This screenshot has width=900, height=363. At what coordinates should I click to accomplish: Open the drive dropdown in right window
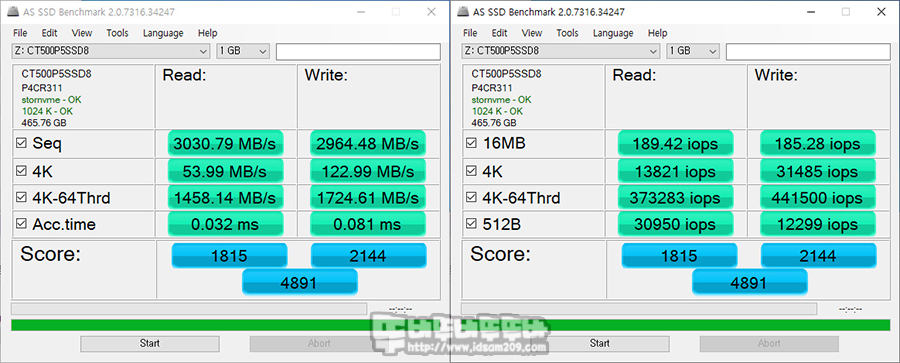coord(561,51)
